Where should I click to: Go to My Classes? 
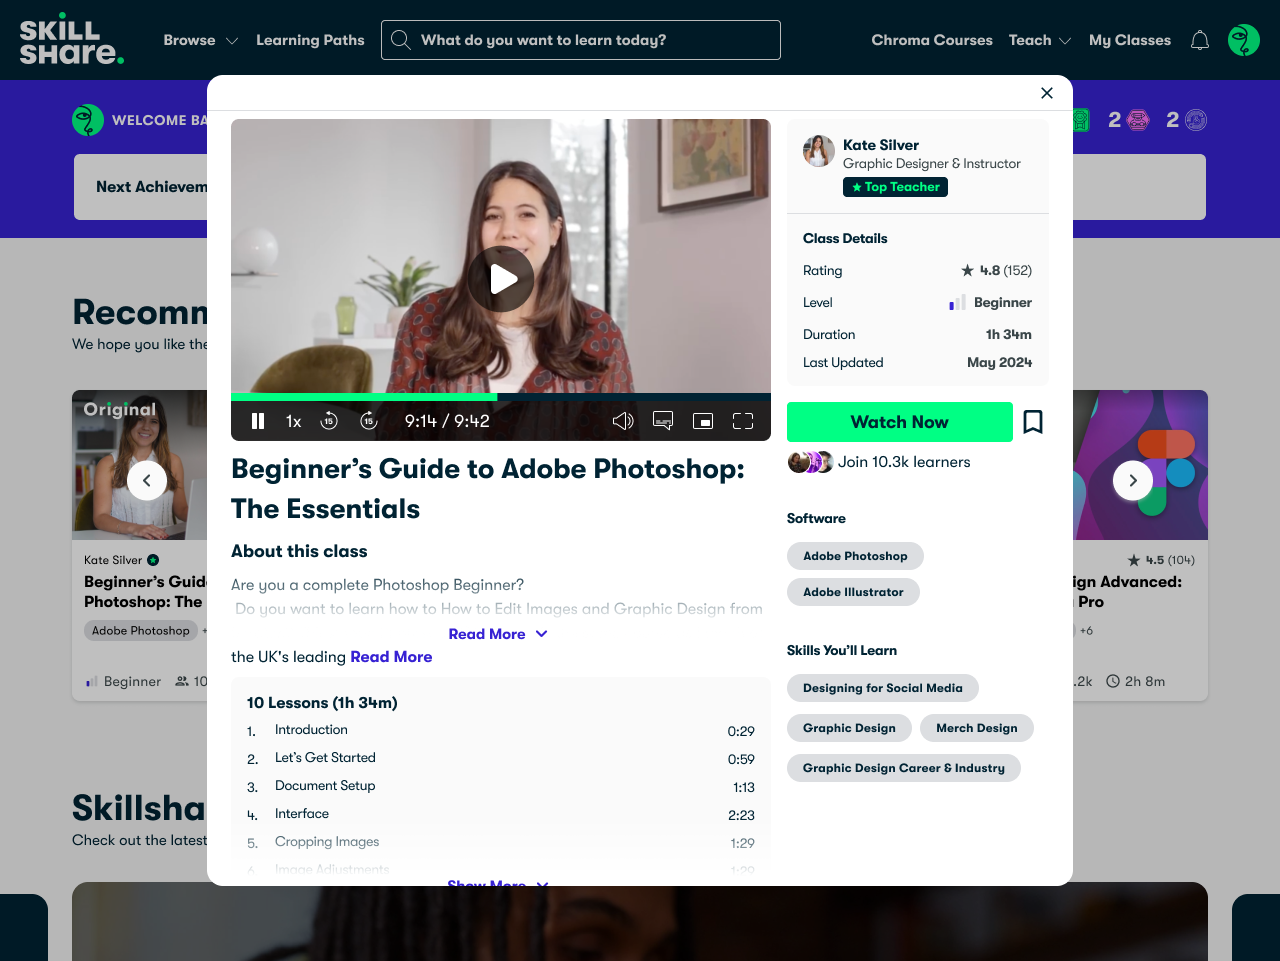coord(1130,40)
